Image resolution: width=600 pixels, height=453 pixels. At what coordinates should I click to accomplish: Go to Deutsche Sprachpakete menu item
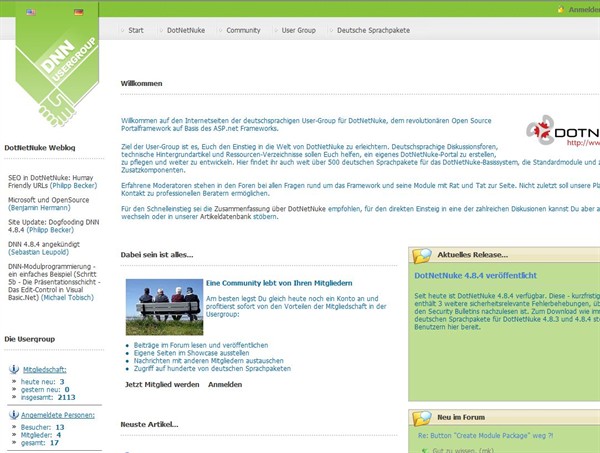pos(373,30)
